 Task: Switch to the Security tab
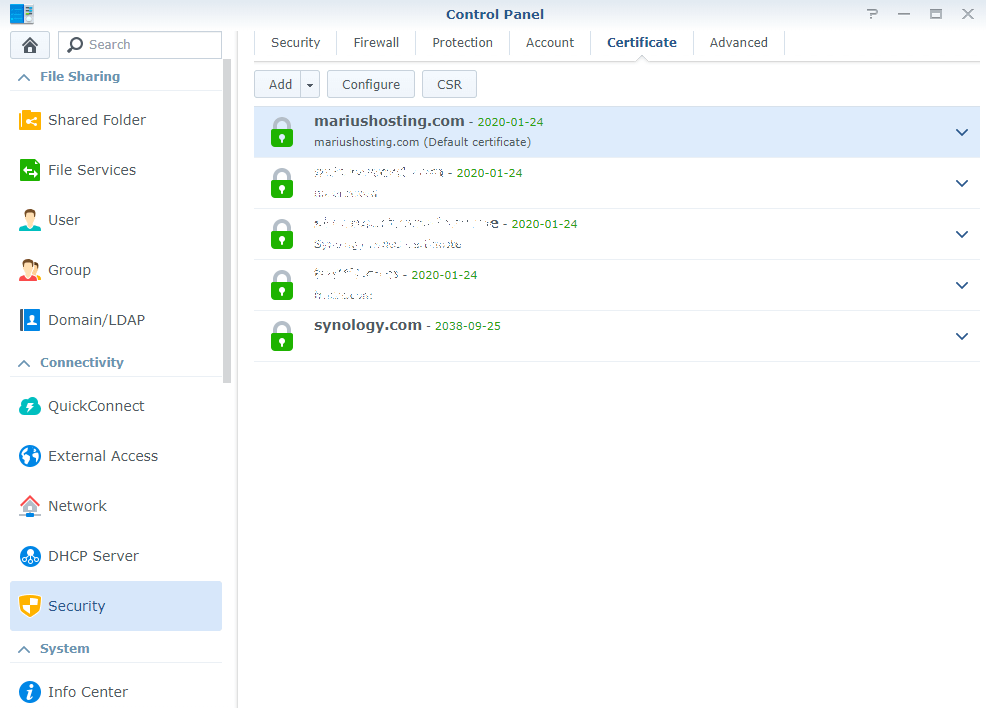[295, 43]
